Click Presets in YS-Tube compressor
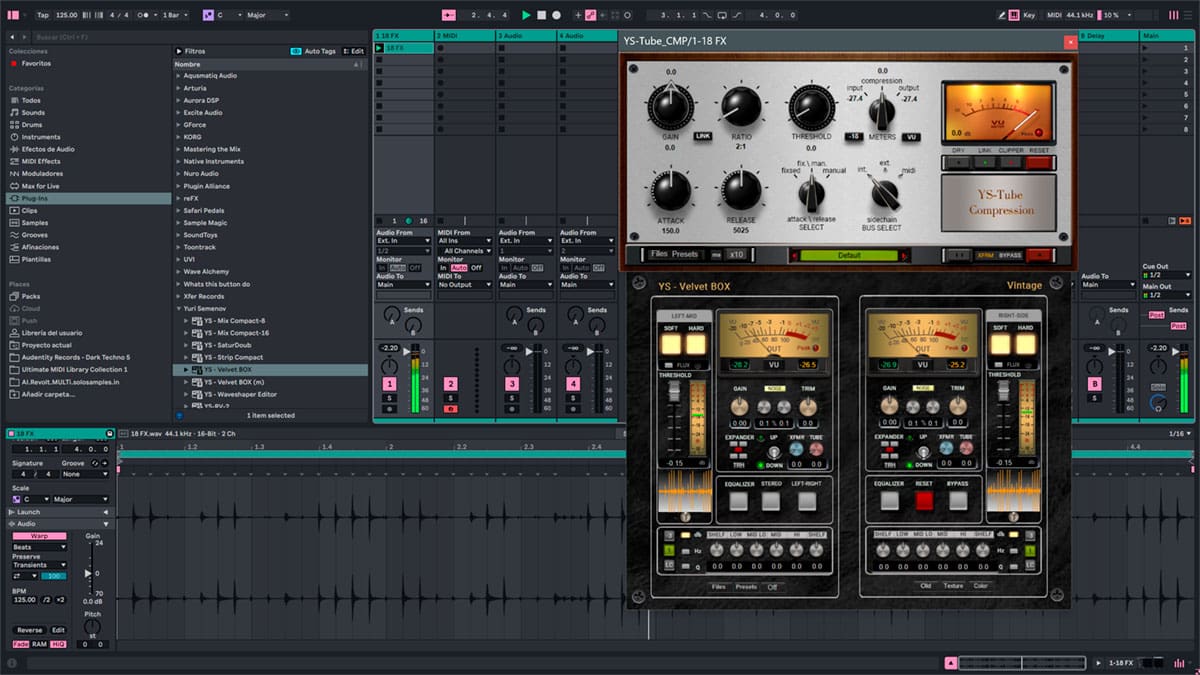The height and width of the screenshot is (675, 1200). pos(685,254)
